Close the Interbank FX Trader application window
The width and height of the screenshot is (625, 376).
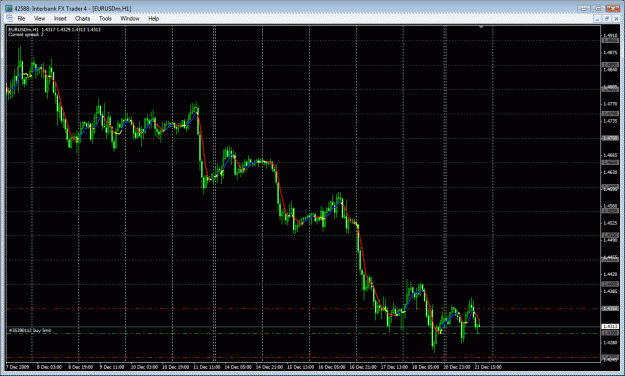tap(613, 8)
